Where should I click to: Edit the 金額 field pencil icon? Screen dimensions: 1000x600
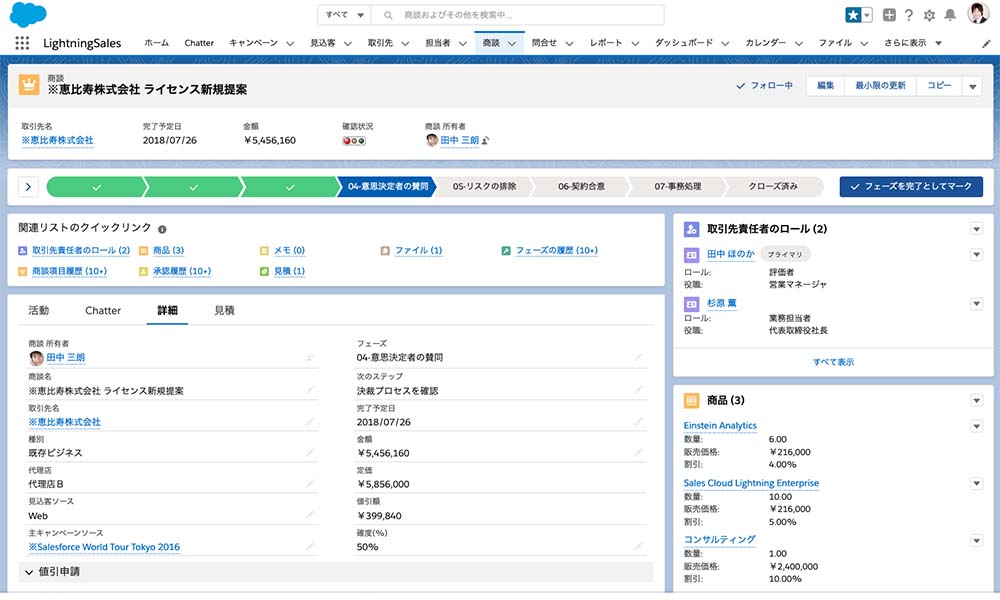[638, 453]
